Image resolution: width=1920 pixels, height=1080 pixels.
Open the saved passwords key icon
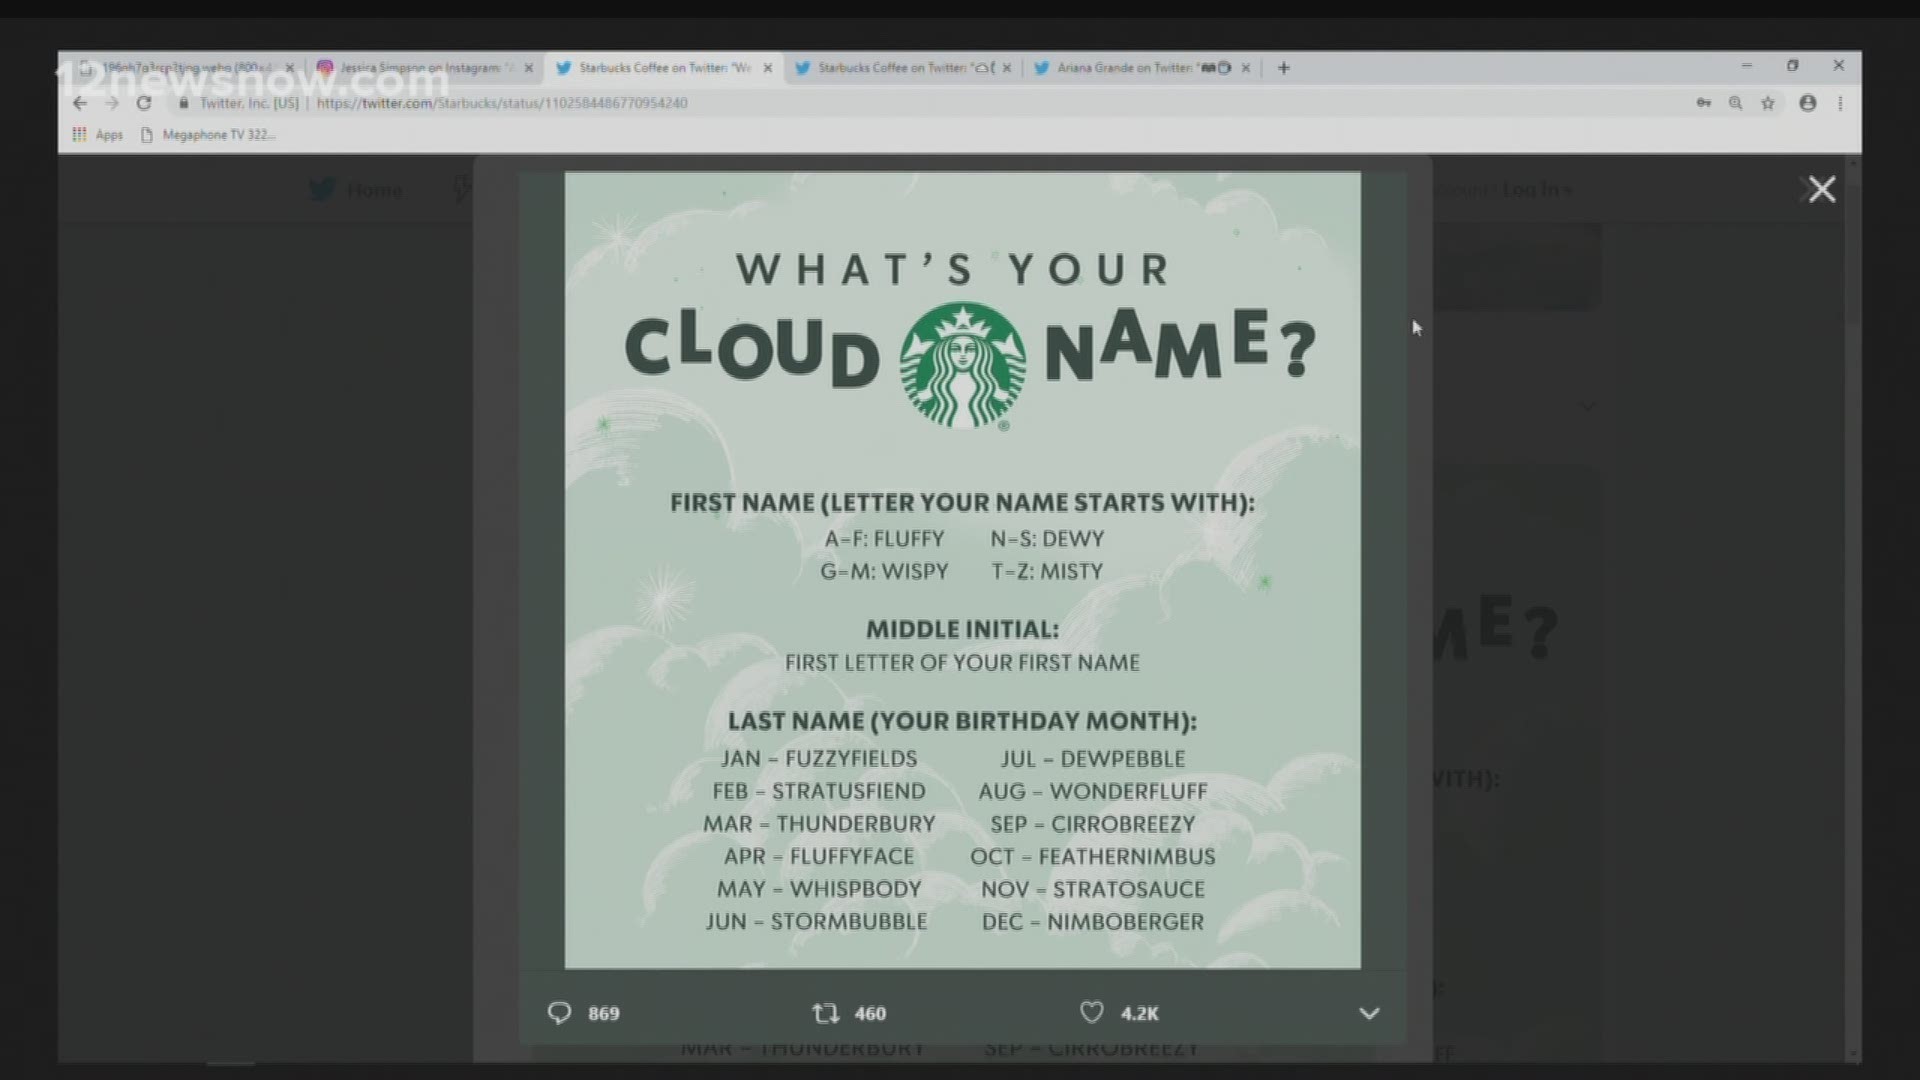tap(1703, 103)
